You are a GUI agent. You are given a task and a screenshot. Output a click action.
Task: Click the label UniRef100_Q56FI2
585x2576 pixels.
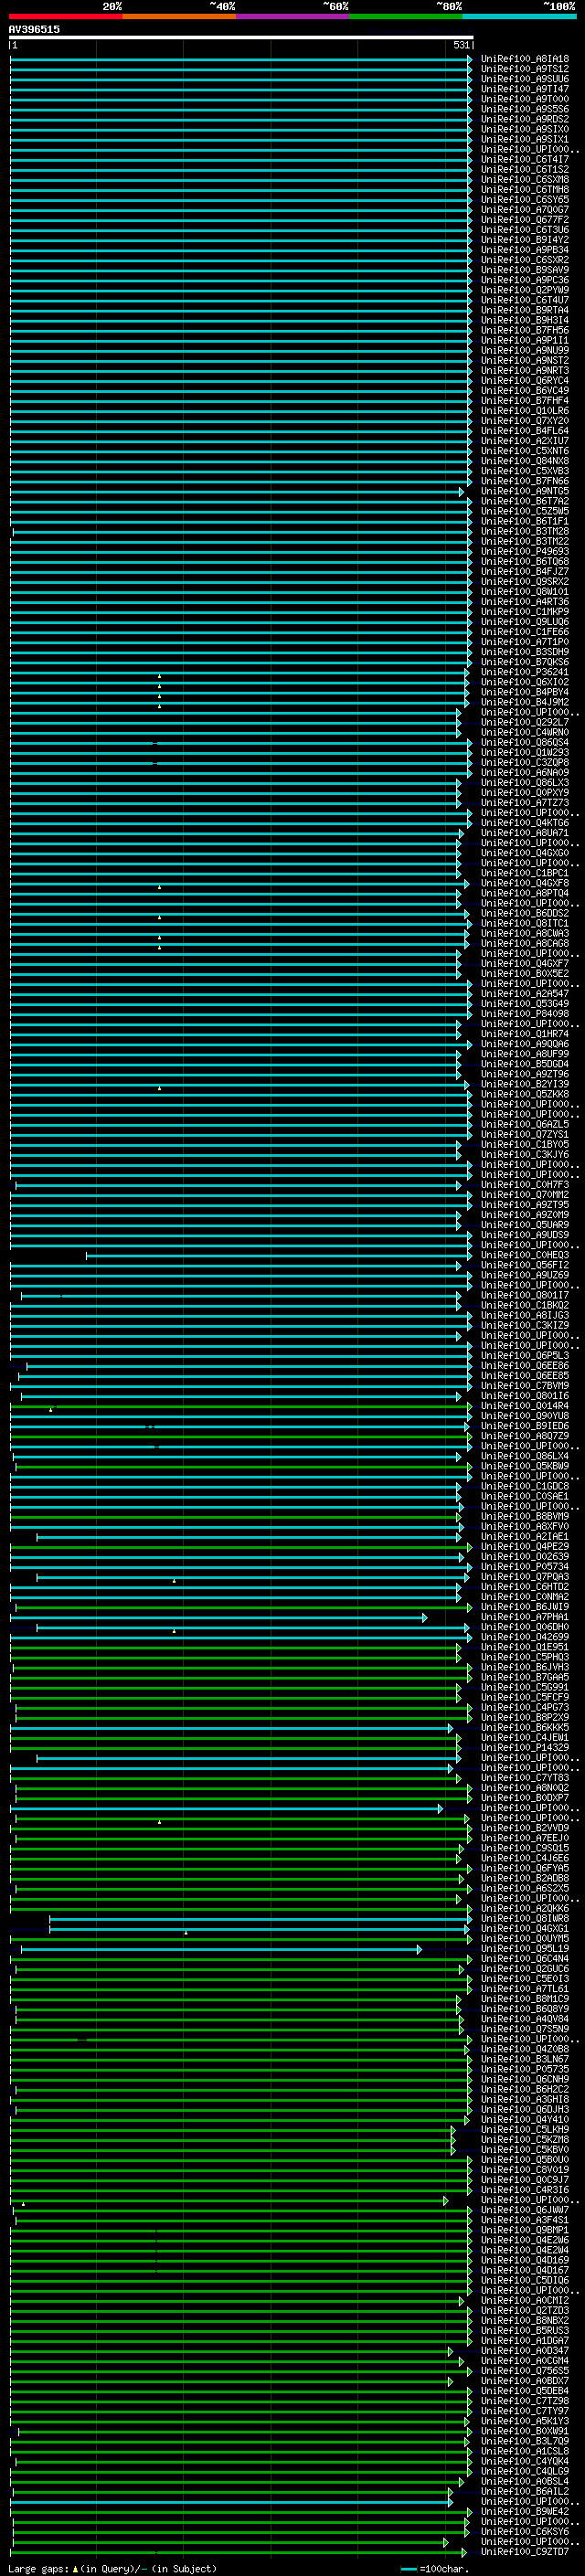pos(525,1265)
